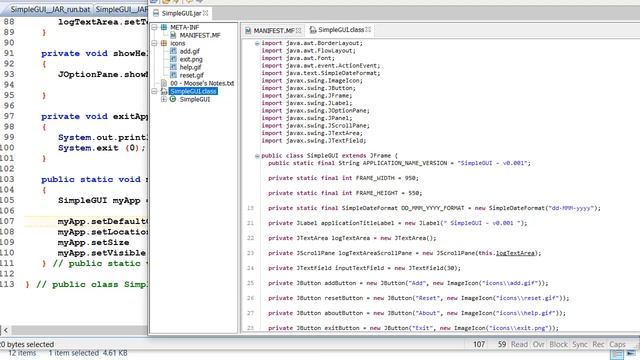Click the '12 items' count text
640x360 pixels.
pos(22,353)
